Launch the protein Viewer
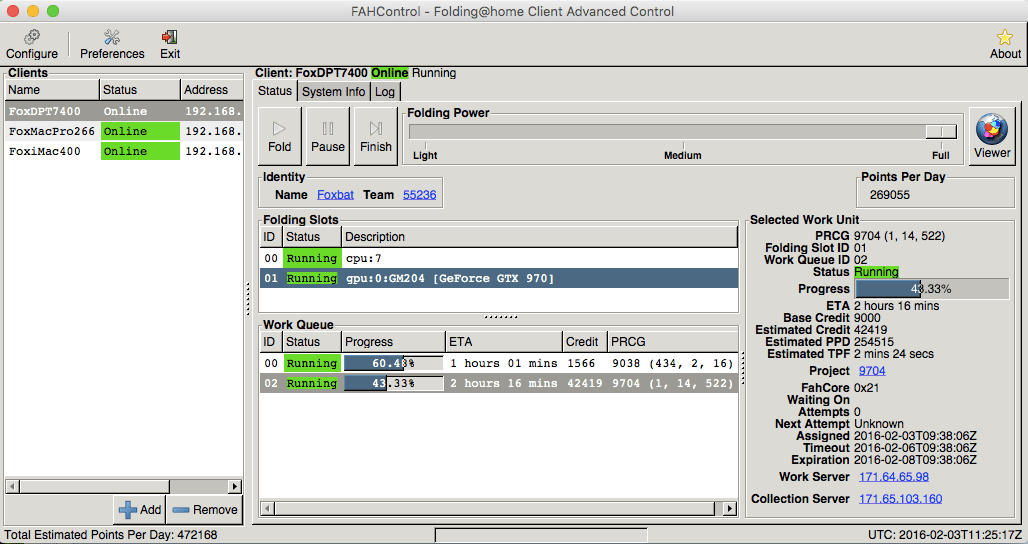The height and width of the screenshot is (544, 1028). (x=992, y=136)
